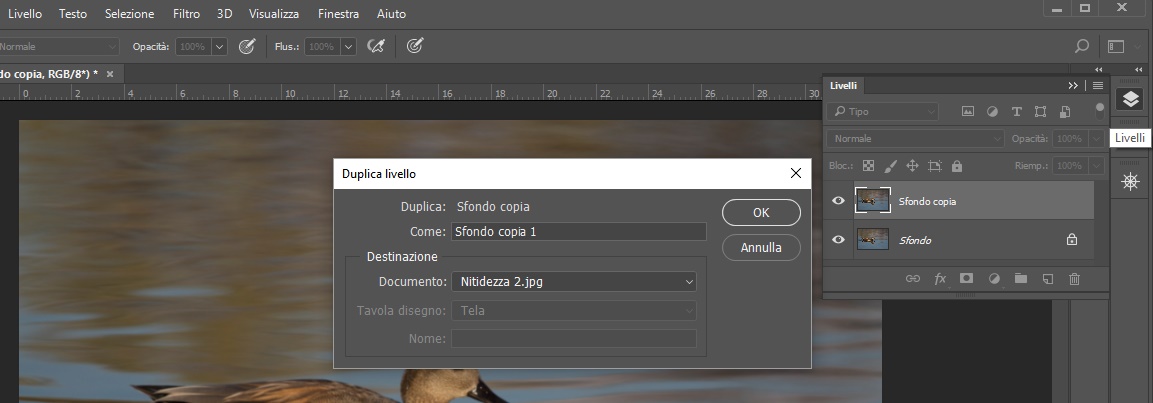Screen dimensions: 1153x403
Task: Expand the Opacità dropdown in options bar
Action: [x=219, y=46]
